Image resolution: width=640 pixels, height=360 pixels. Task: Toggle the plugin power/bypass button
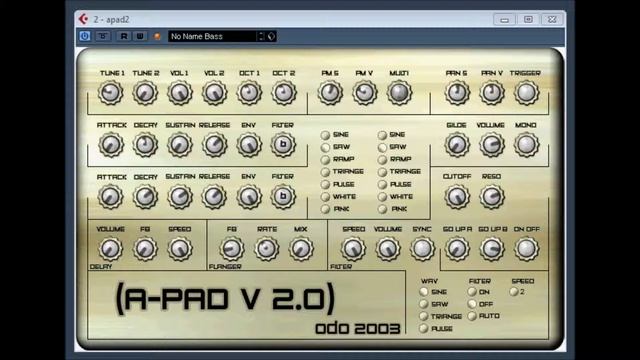point(84,36)
